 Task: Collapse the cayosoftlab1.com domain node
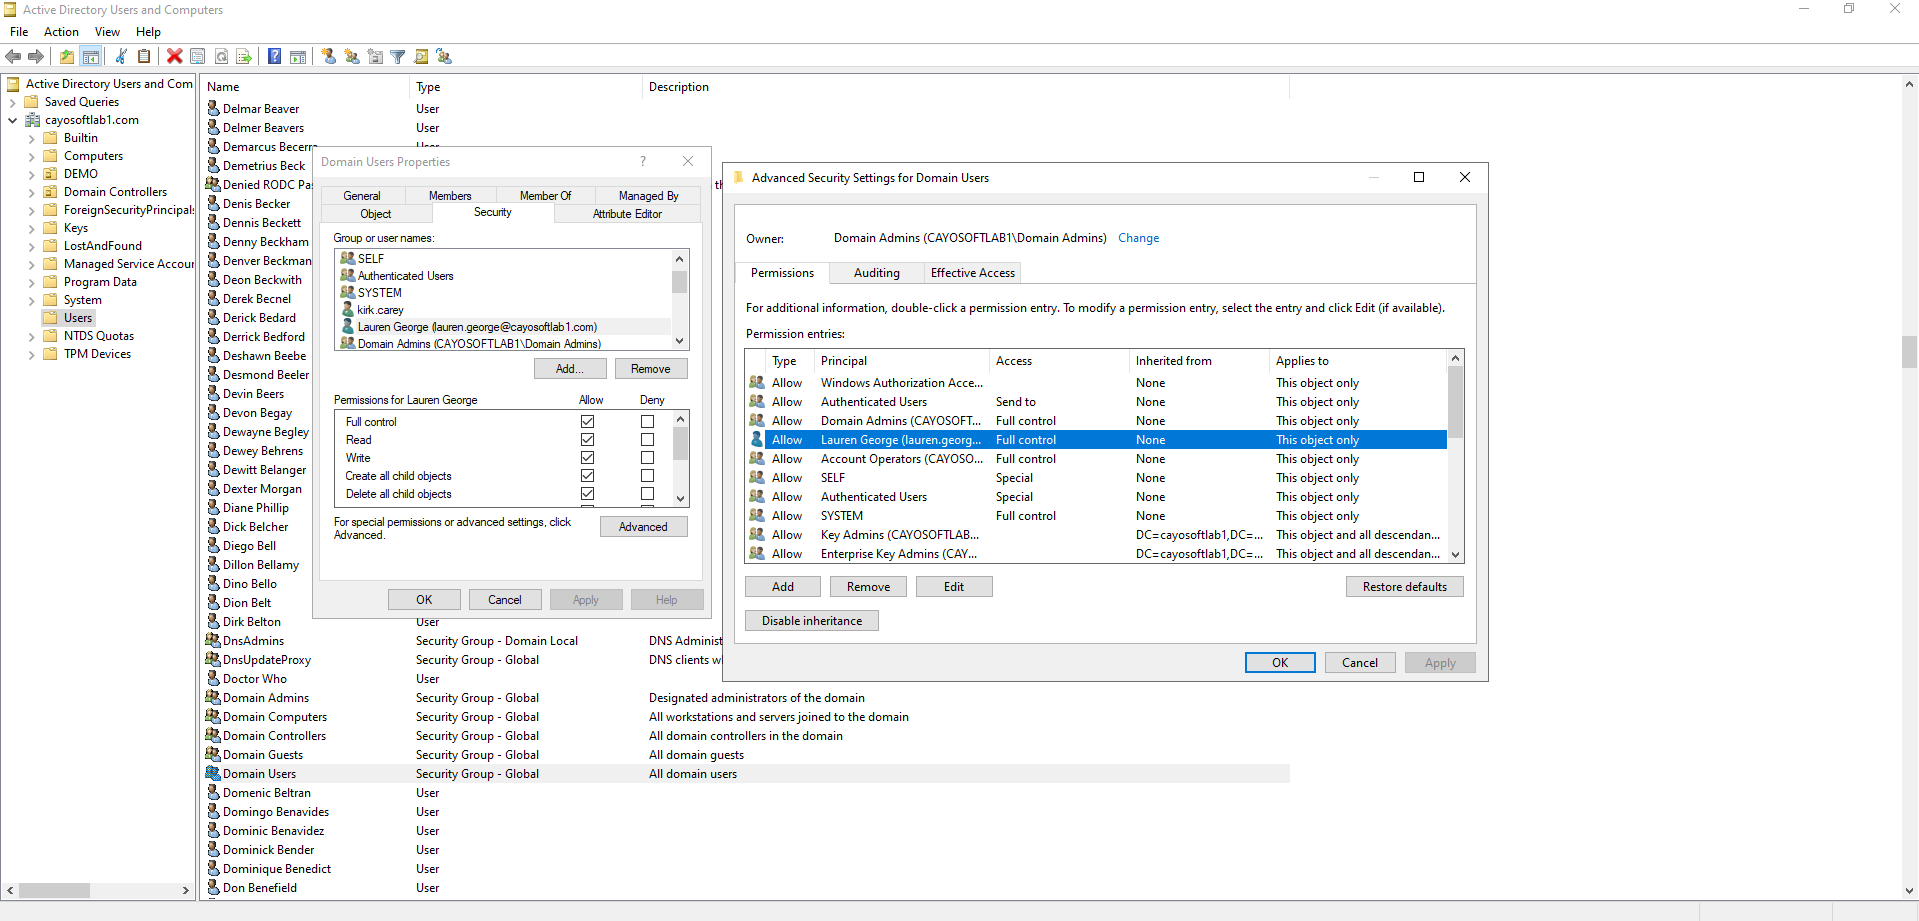point(12,120)
